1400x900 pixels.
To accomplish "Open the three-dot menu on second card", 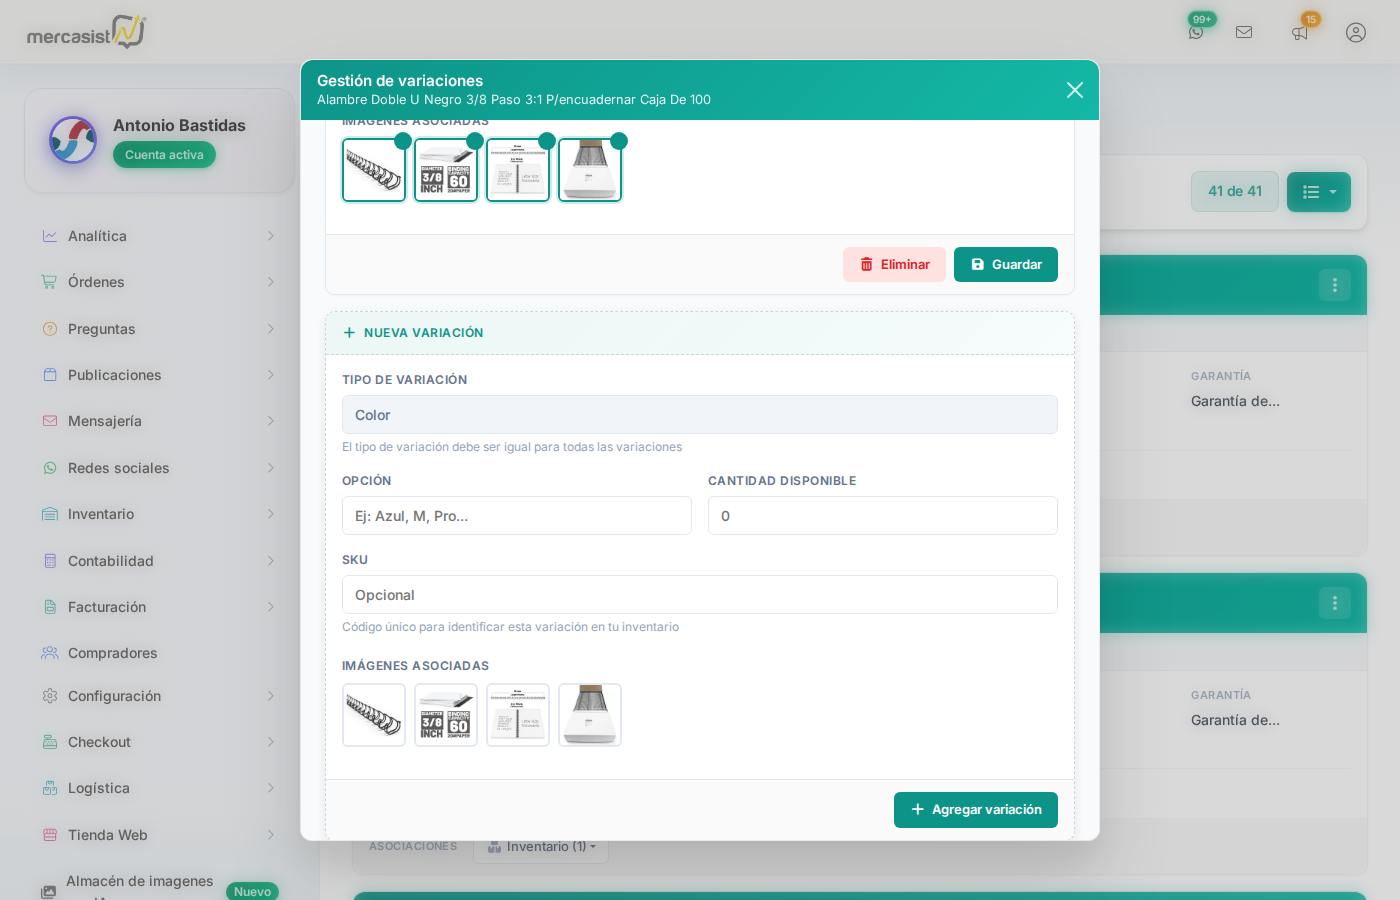I will 1334,603.
